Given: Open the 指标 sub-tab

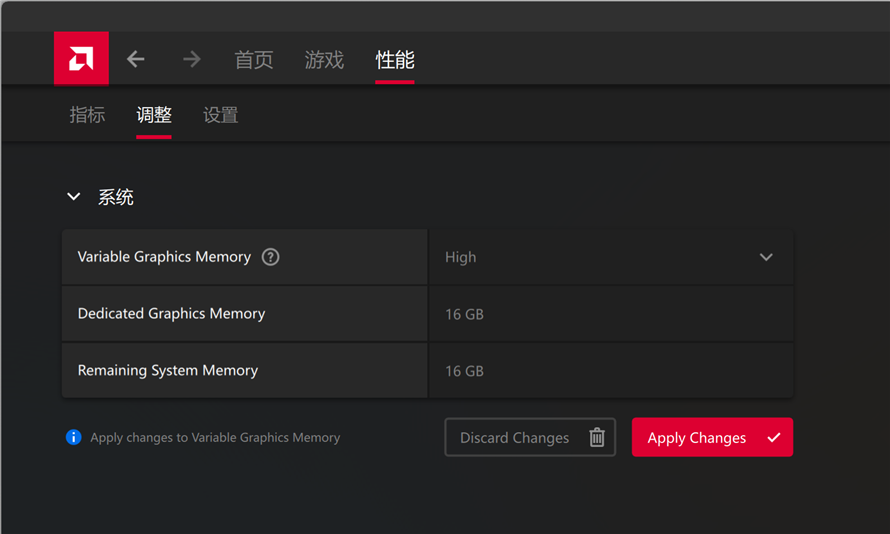Looking at the screenshot, I should coord(87,115).
